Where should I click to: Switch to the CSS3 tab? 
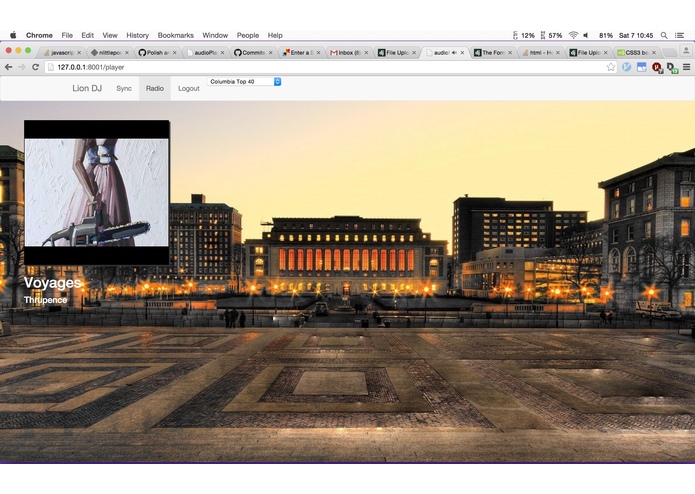(x=634, y=52)
